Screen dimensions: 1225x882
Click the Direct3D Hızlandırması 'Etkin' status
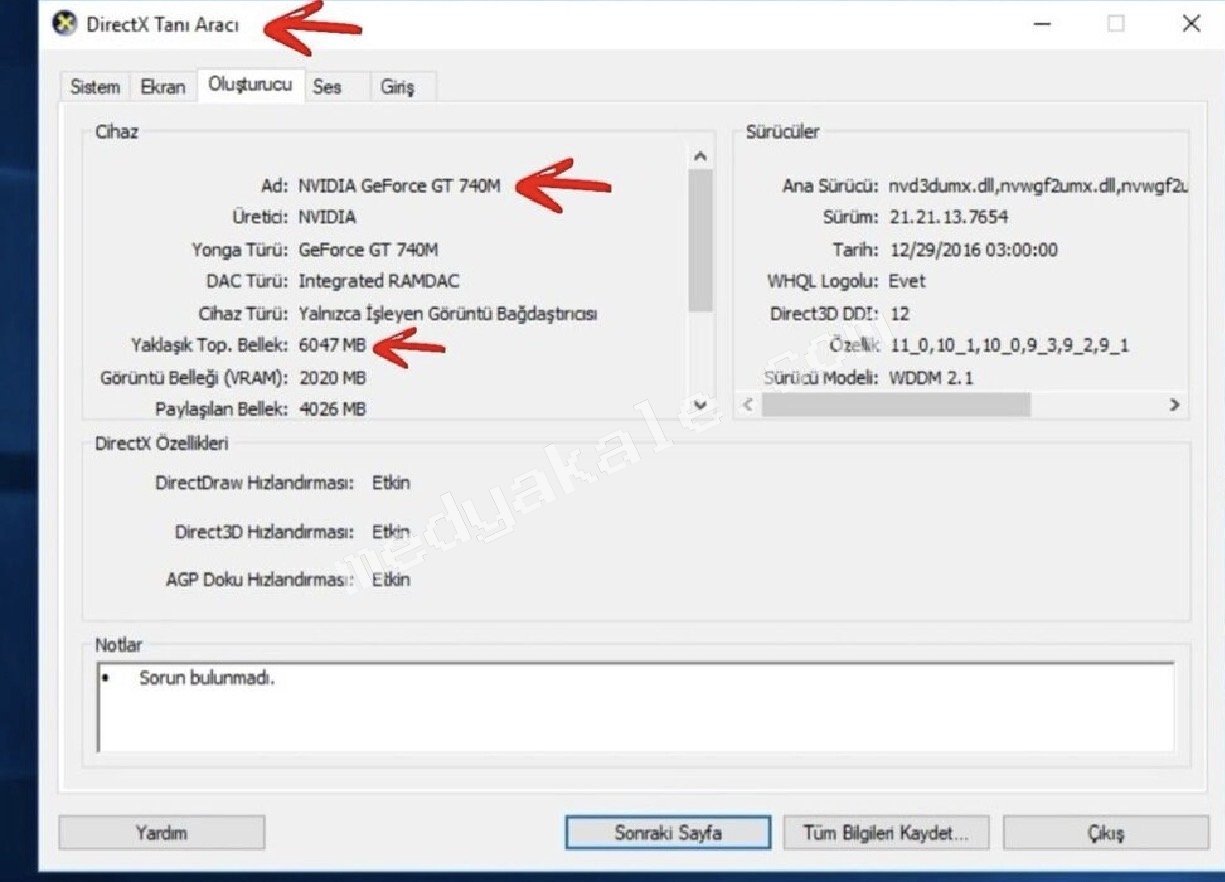coord(391,530)
